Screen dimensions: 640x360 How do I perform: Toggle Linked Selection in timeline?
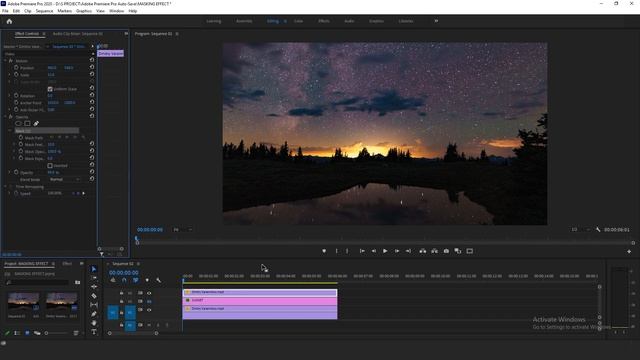(x=136, y=280)
